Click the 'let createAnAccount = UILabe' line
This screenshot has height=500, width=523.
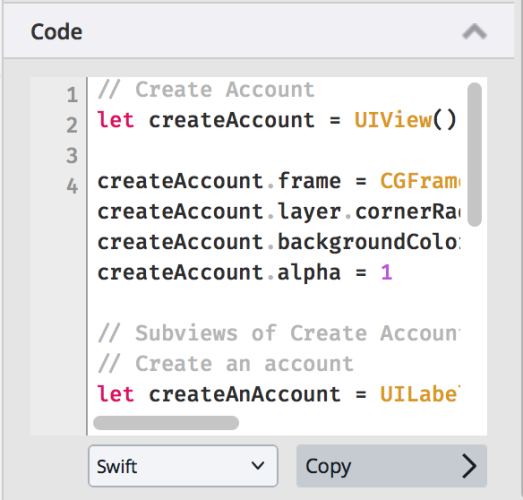pos(279,394)
